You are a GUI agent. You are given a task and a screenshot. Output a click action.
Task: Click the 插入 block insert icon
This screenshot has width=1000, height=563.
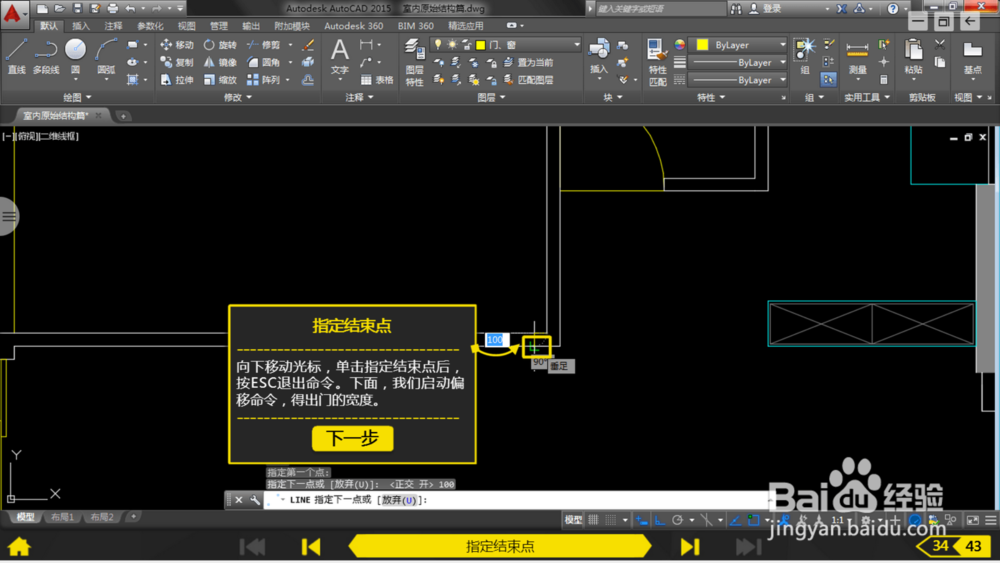pyautogui.click(x=598, y=56)
